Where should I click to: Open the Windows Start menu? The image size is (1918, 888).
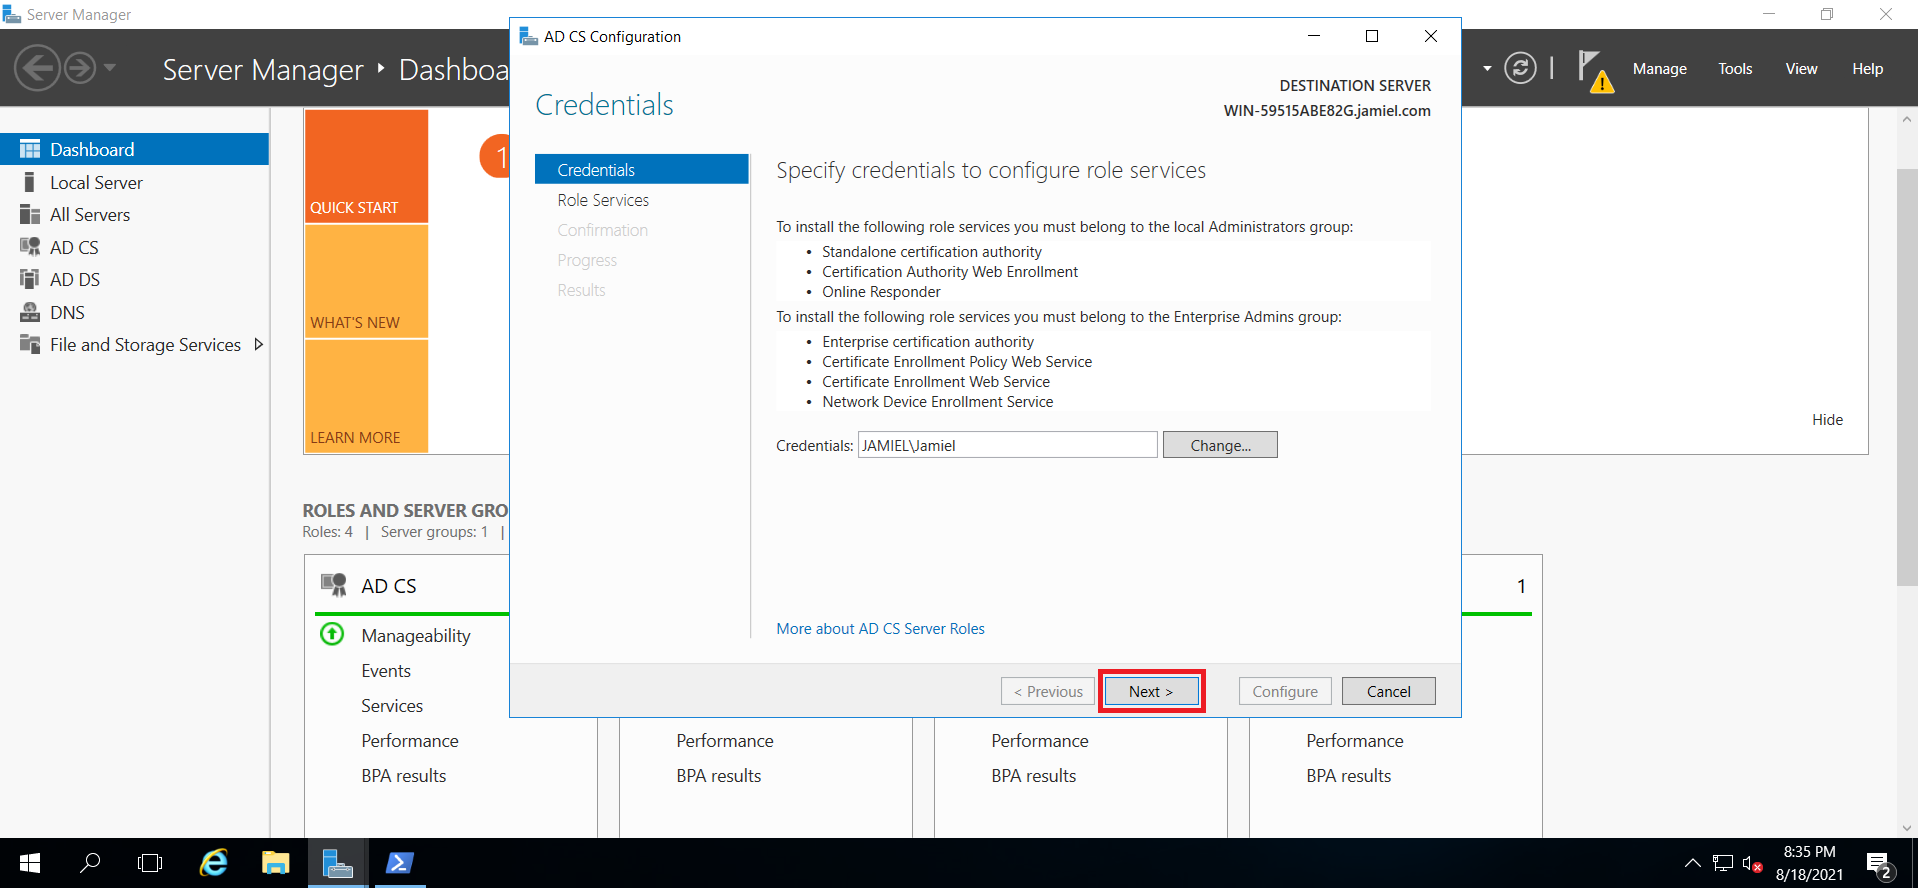tap(30, 863)
